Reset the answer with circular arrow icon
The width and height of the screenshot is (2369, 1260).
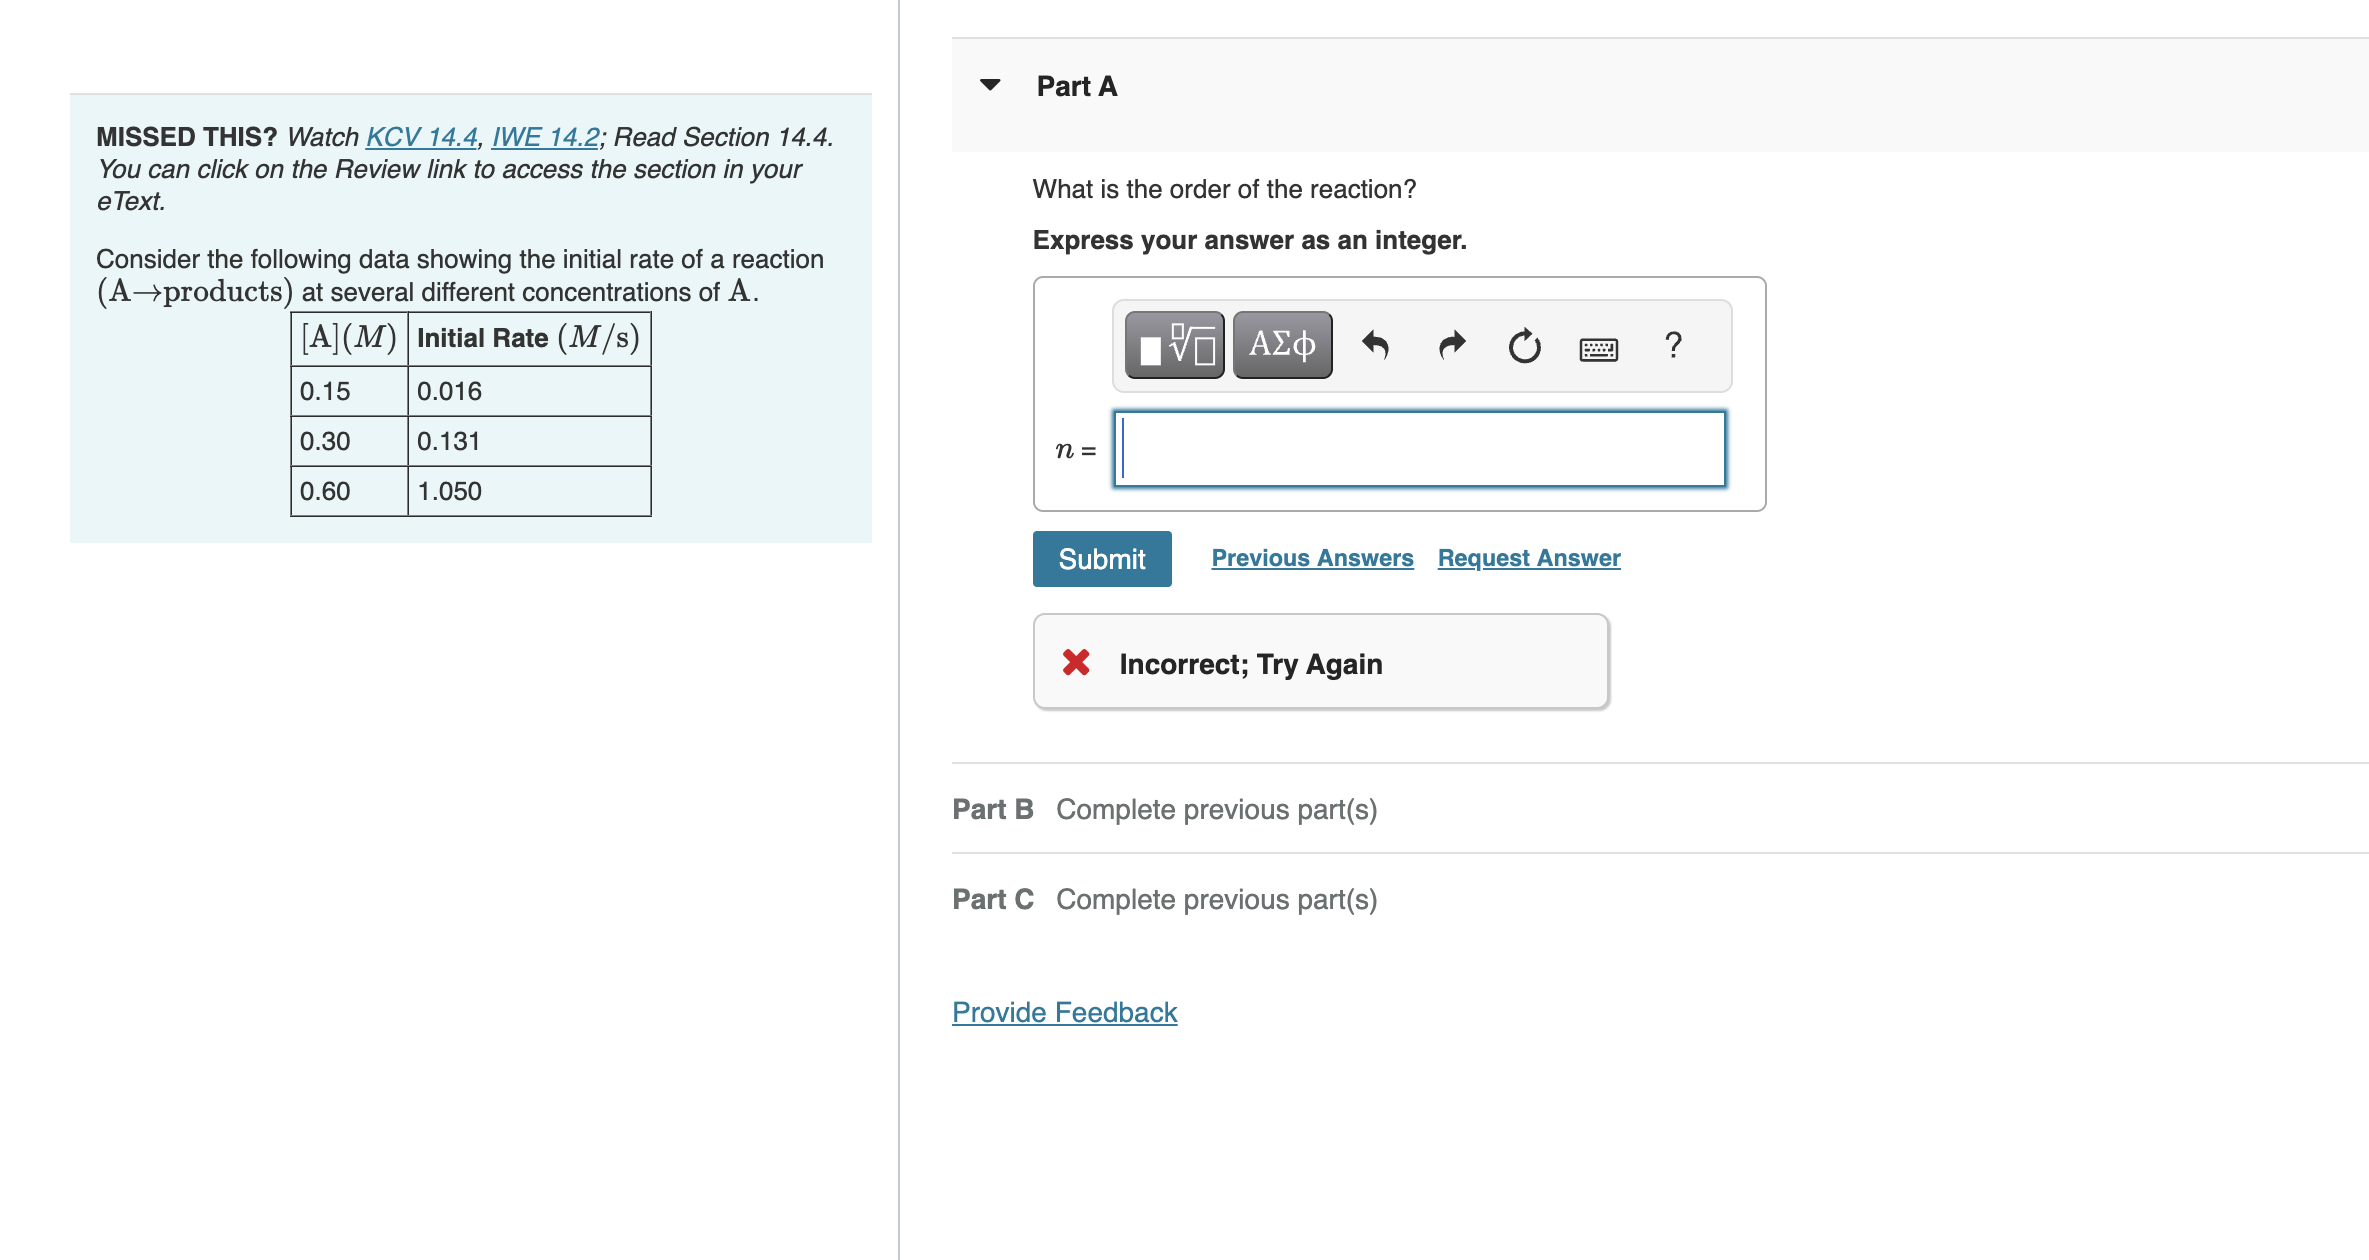(x=1524, y=346)
